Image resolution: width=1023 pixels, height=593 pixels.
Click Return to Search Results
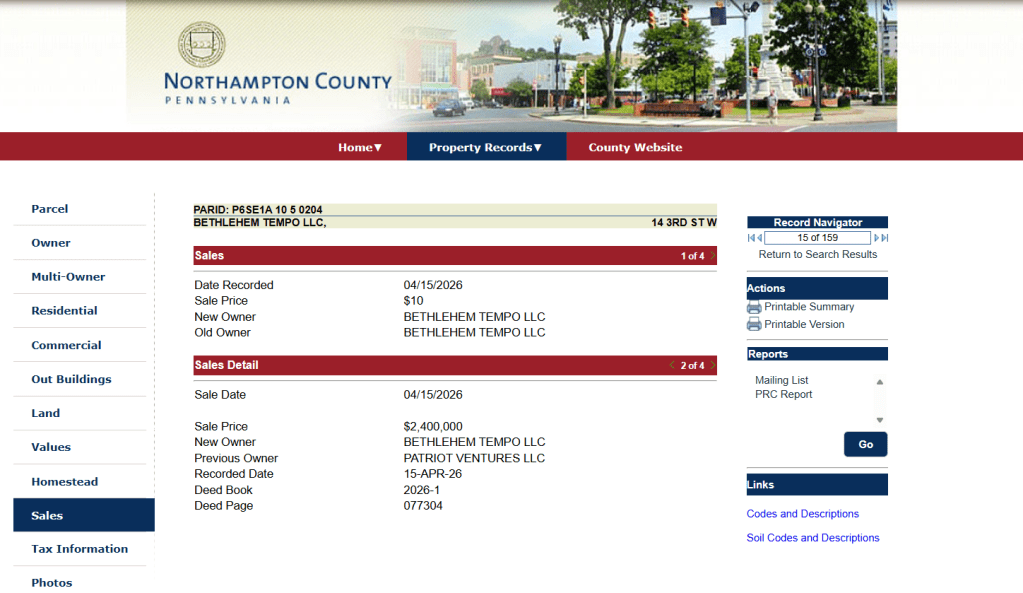click(817, 254)
